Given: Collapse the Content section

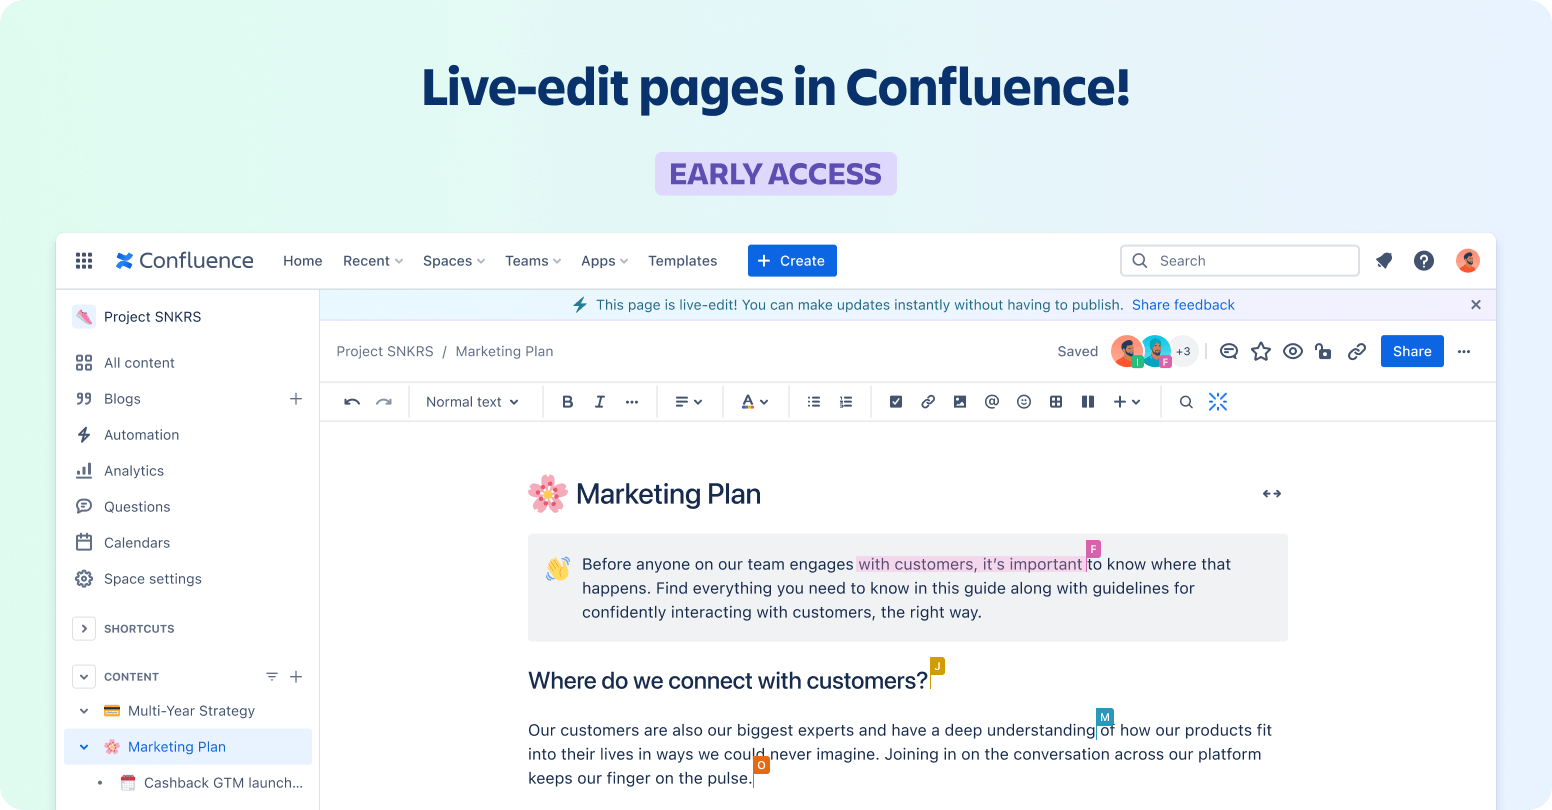Looking at the screenshot, I should click(x=84, y=677).
